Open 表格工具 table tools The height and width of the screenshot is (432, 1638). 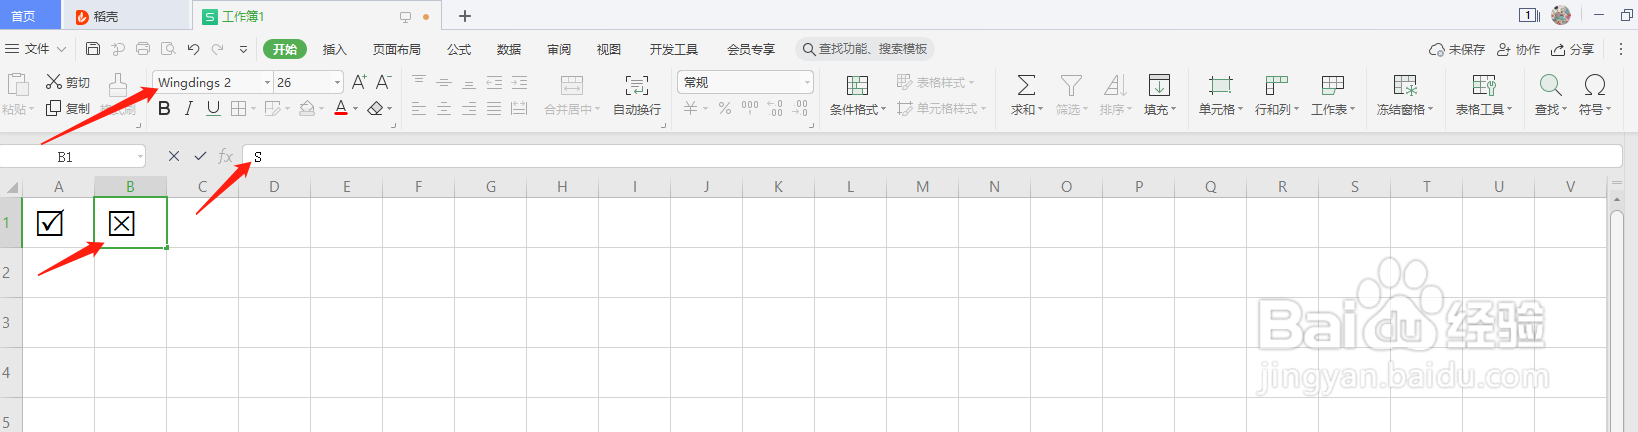point(1484,96)
